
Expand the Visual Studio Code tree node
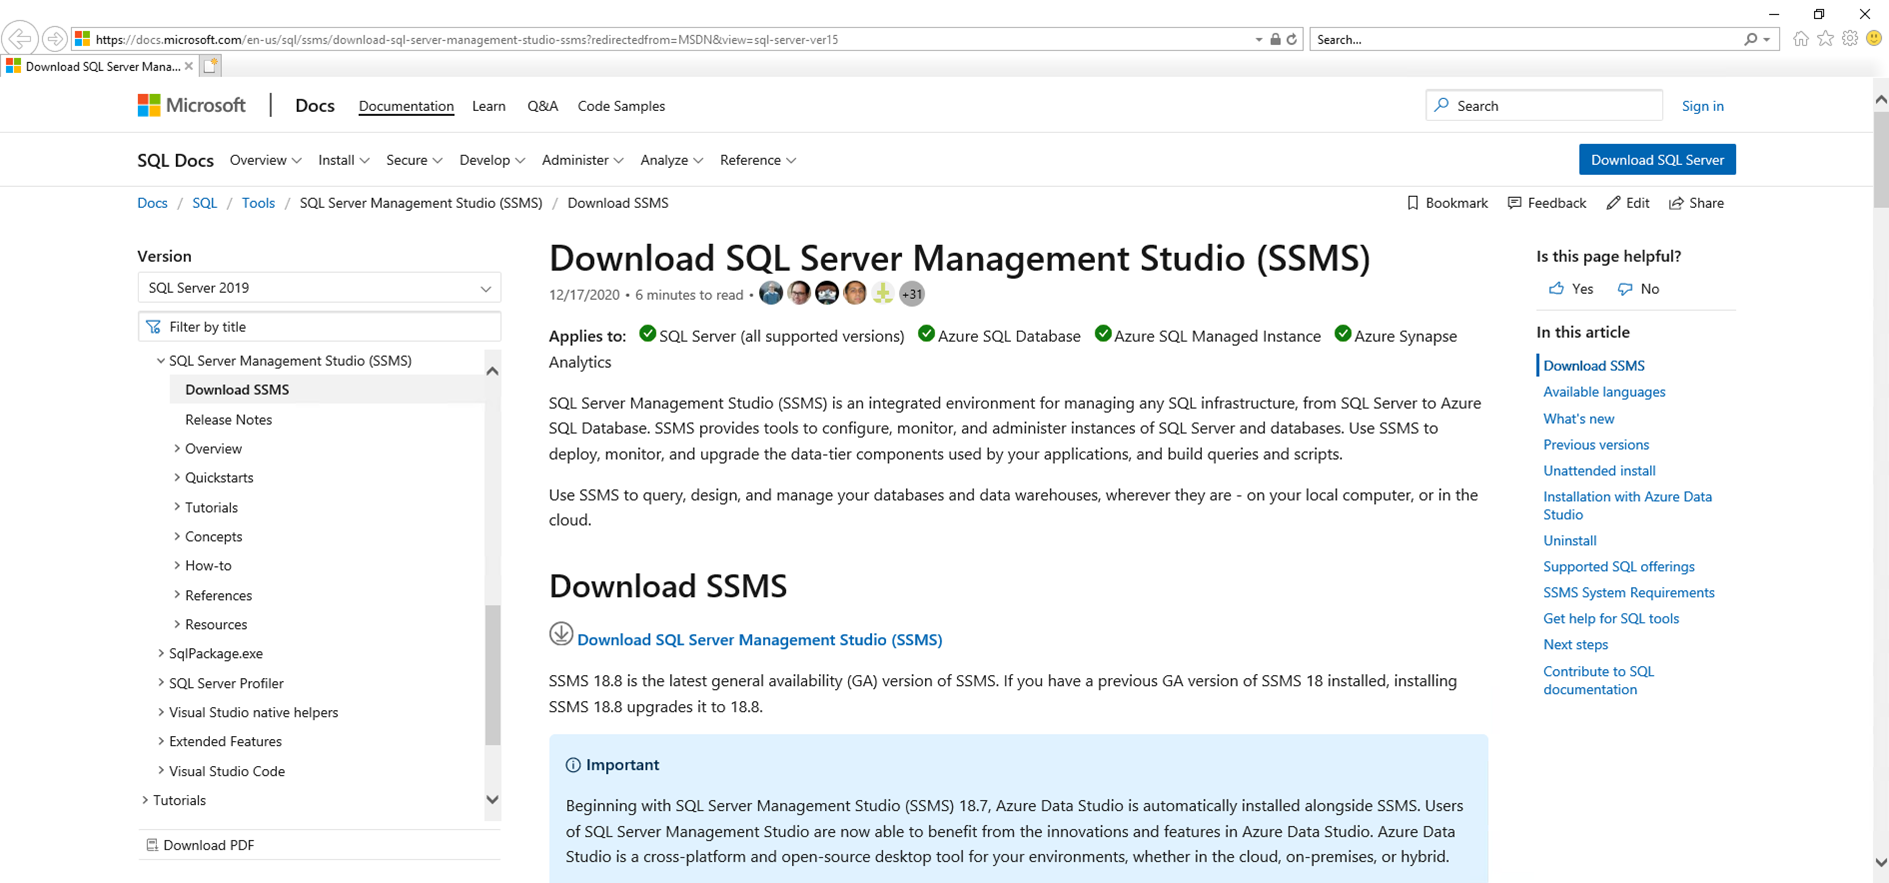[161, 771]
